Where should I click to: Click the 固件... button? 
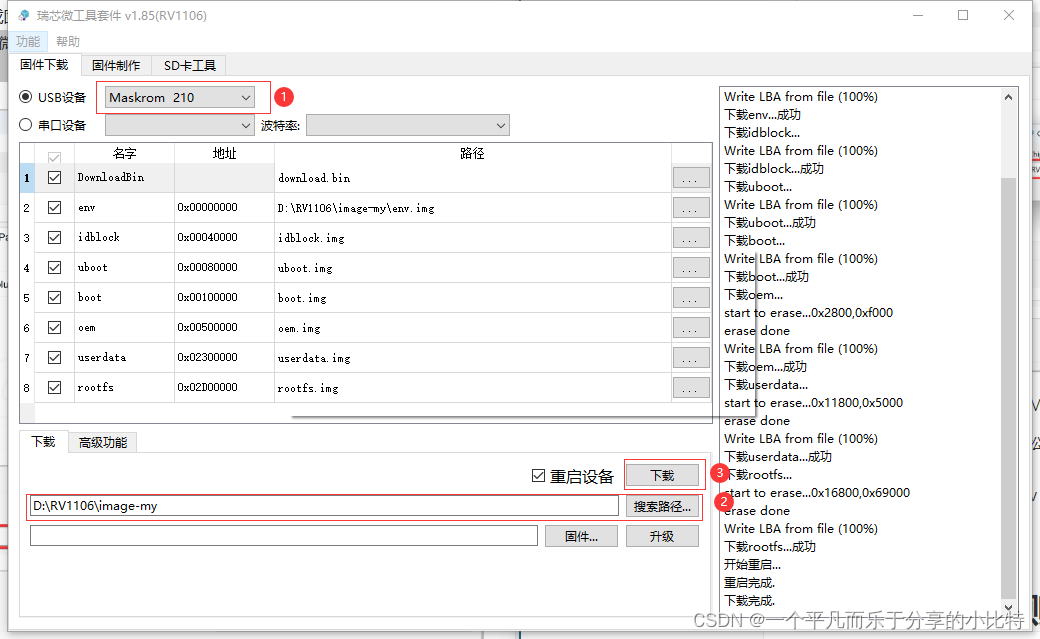[581, 536]
